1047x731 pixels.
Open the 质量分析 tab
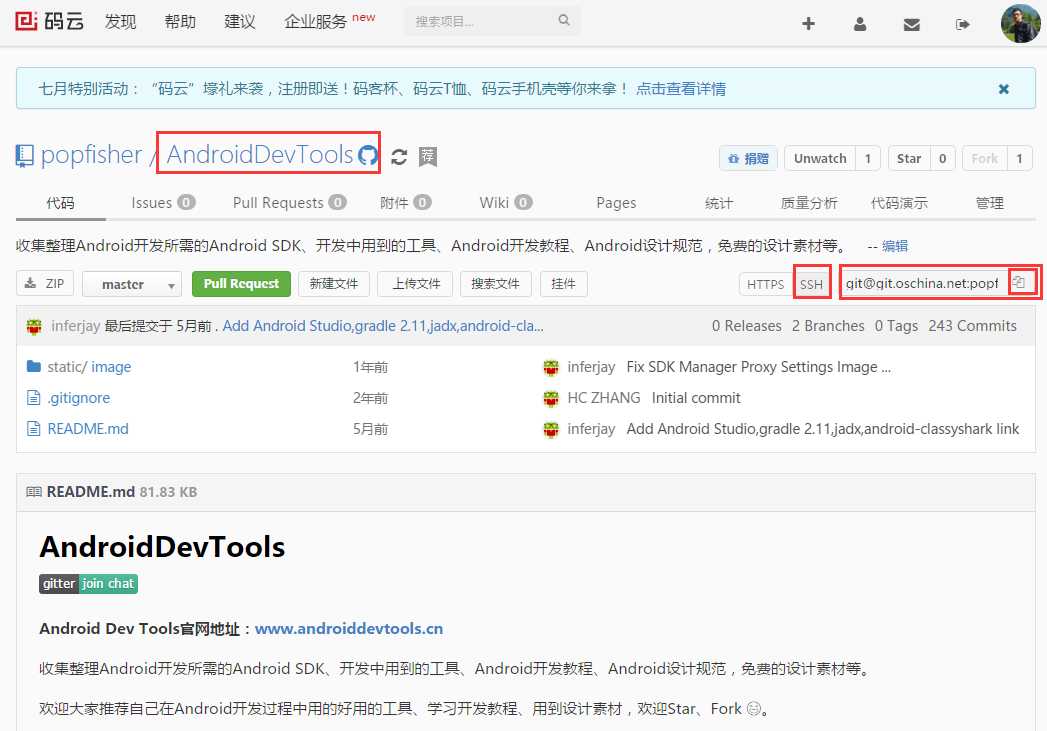click(x=809, y=203)
